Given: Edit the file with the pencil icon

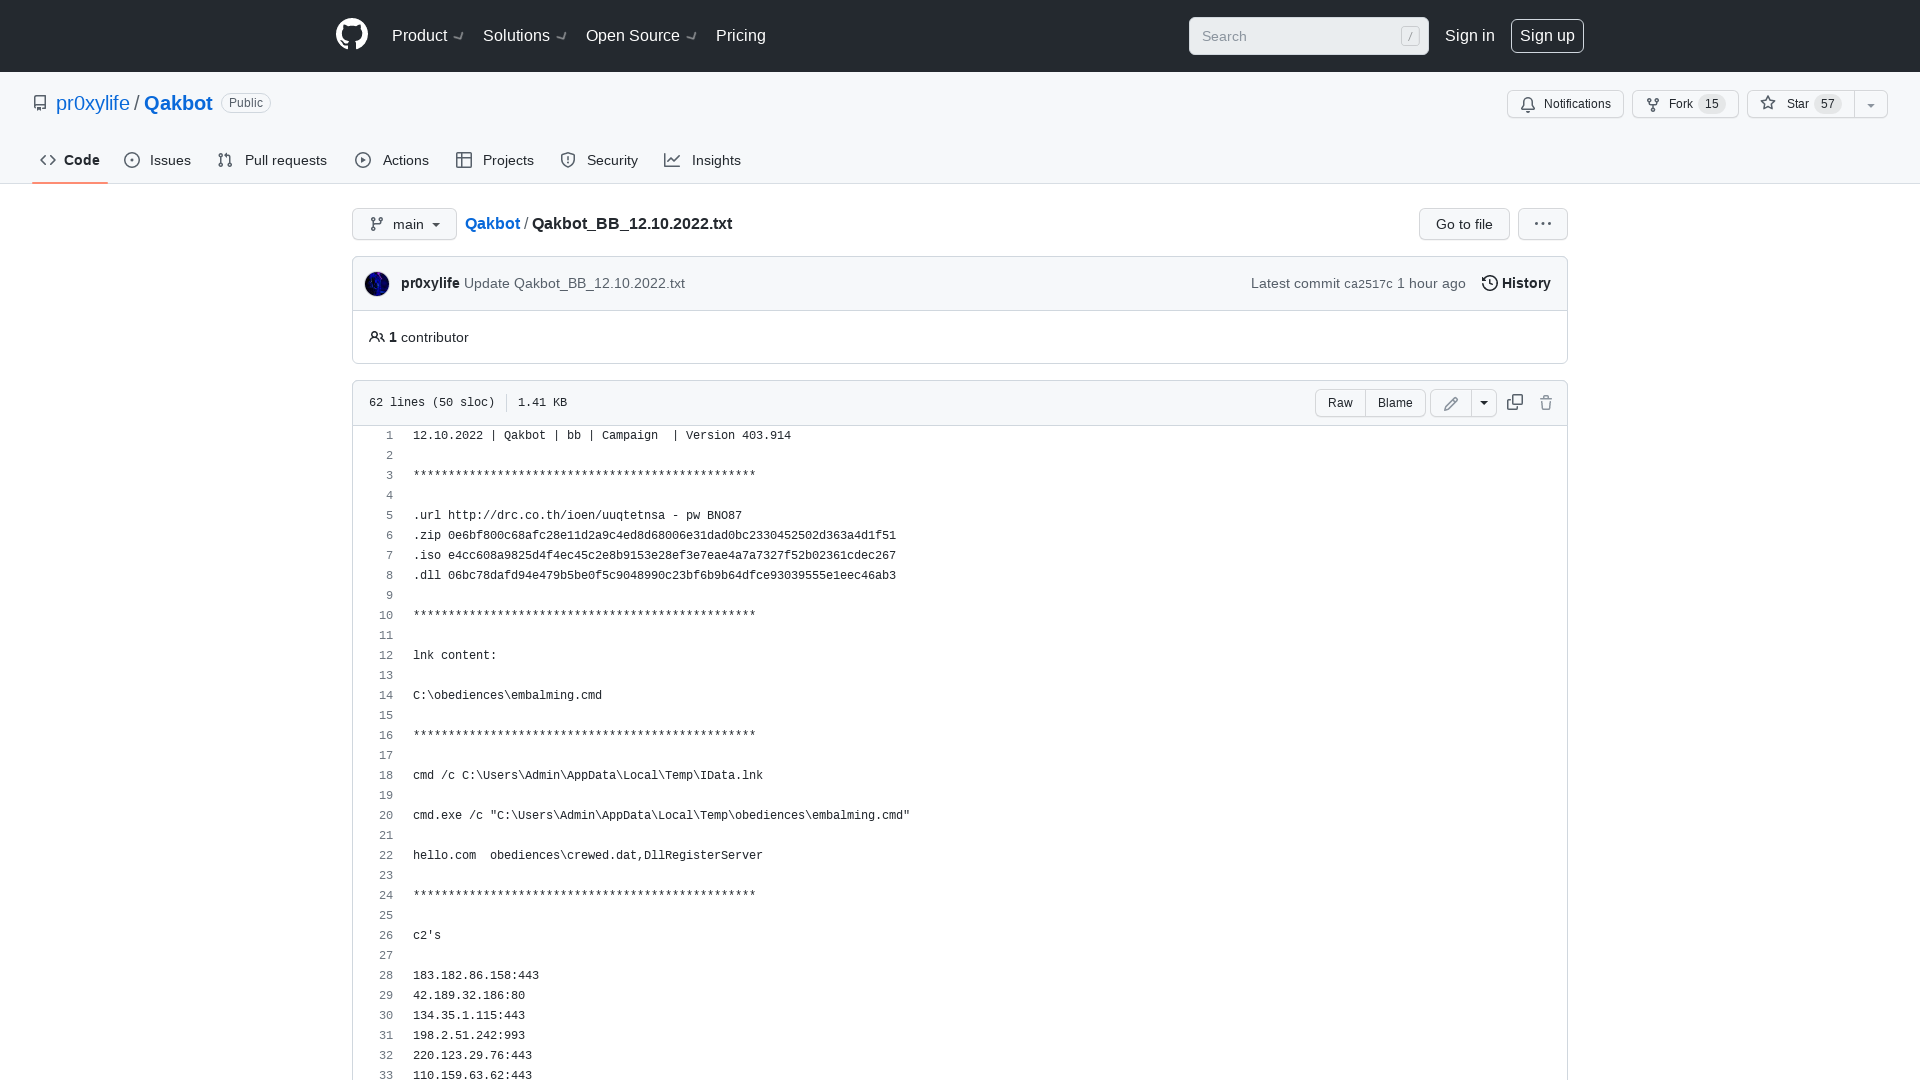Looking at the screenshot, I should pyautogui.click(x=1450, y=403).
